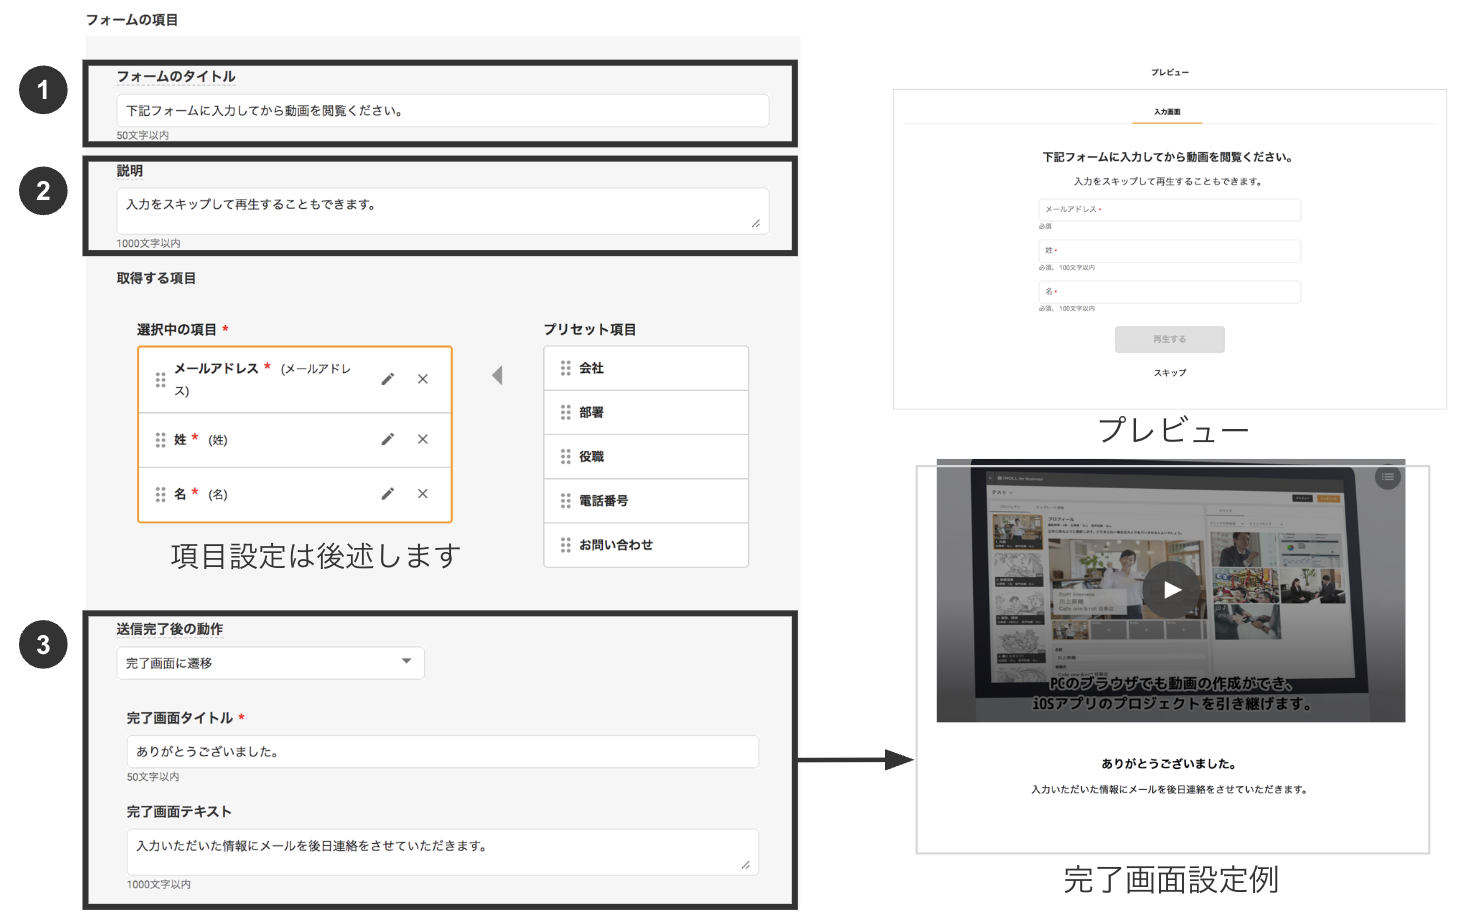Click the メールアドレス input in the preview form

[x=1168, y=209]
